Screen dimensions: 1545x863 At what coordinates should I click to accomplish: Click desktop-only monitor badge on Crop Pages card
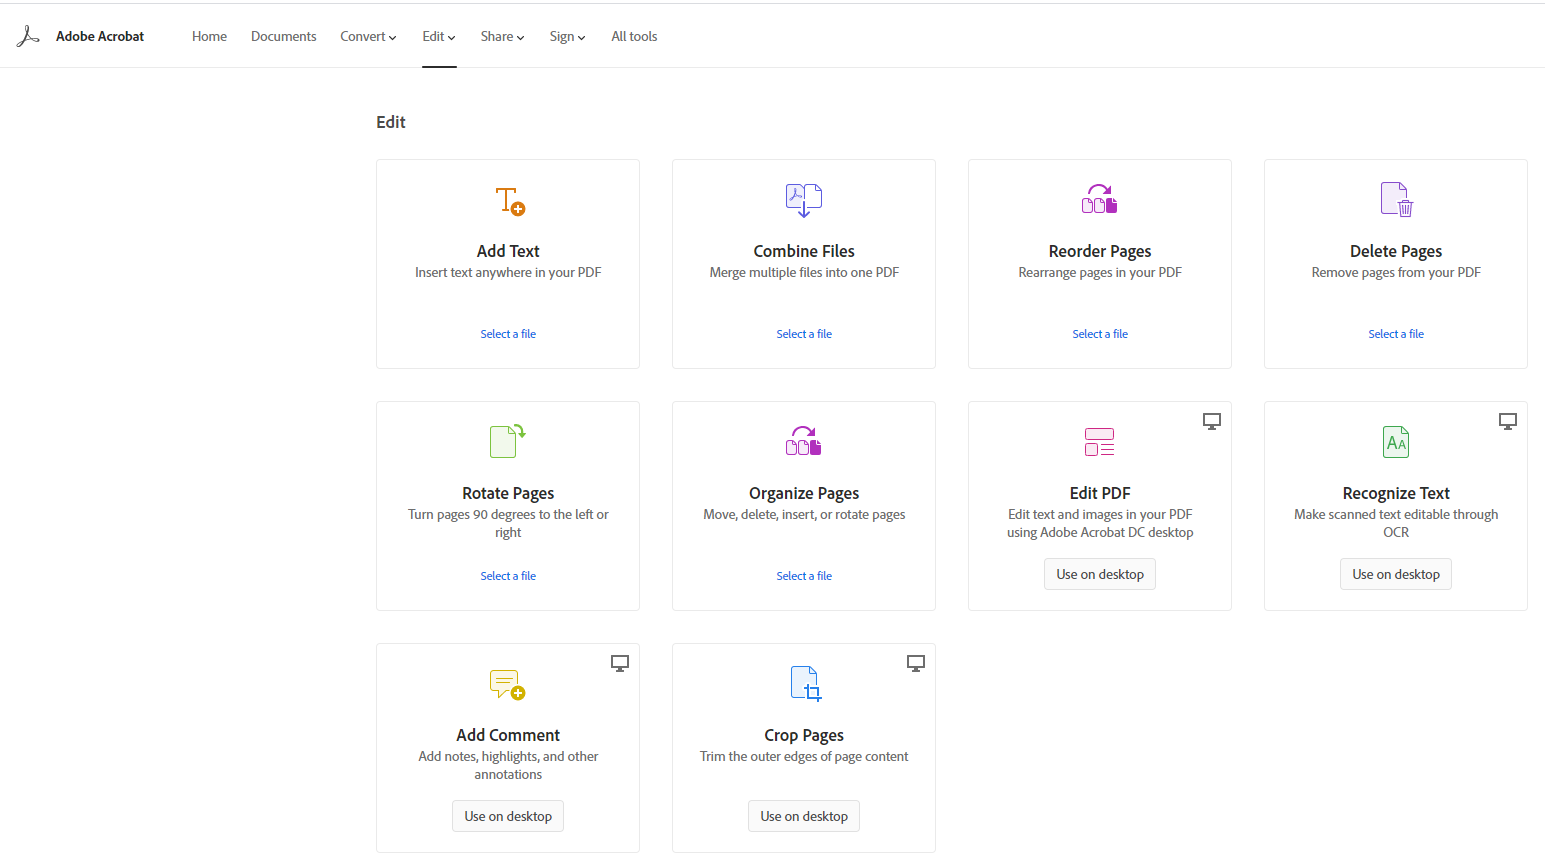915,663
